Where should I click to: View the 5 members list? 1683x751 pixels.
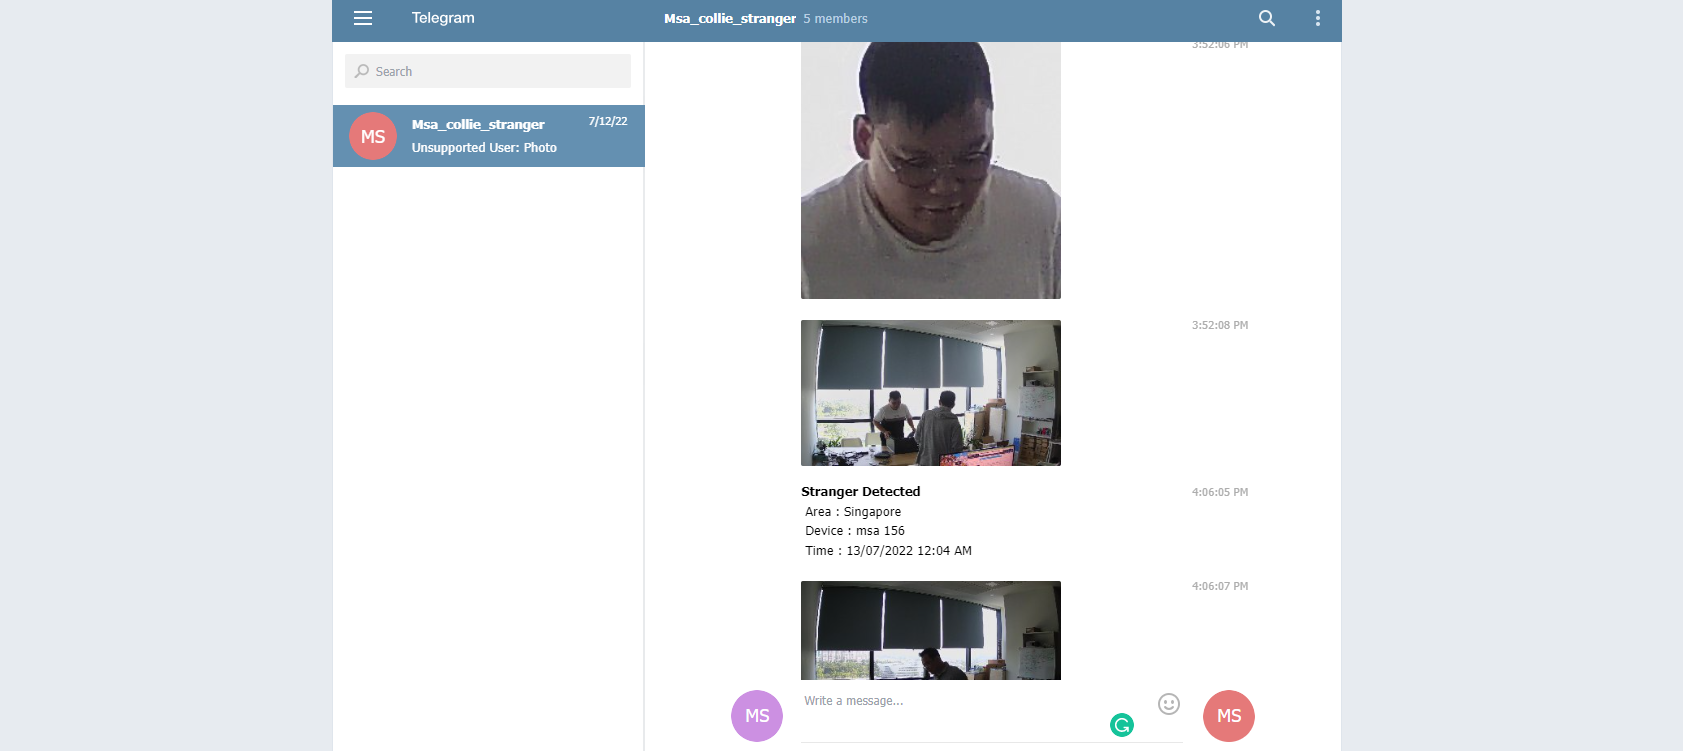835,19
